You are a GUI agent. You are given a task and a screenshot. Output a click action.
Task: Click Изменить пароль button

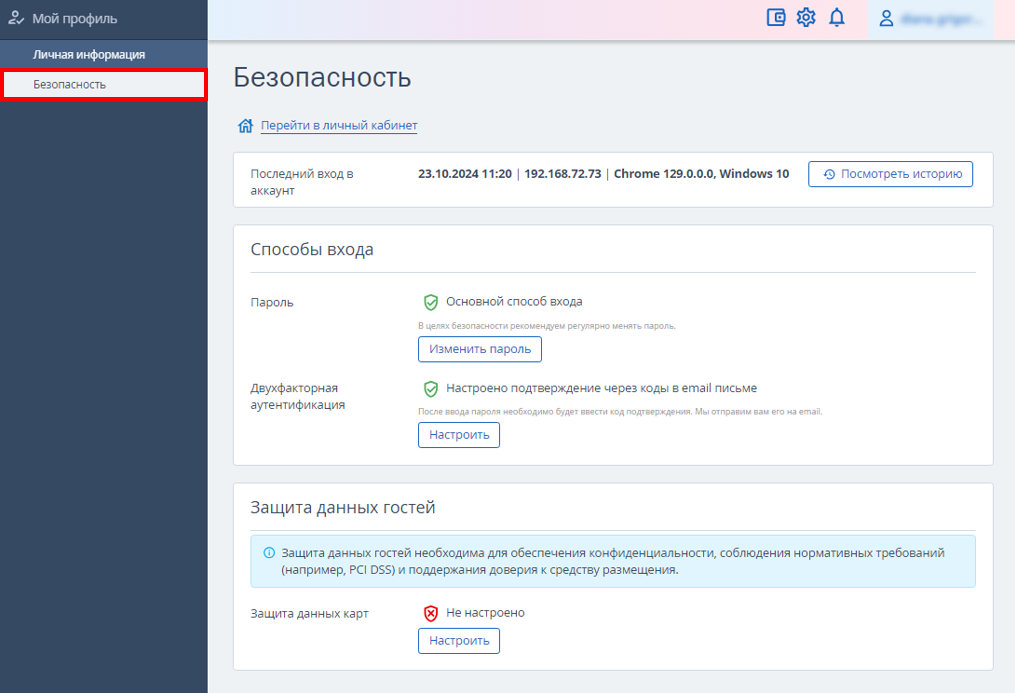[x=480, y=349]
